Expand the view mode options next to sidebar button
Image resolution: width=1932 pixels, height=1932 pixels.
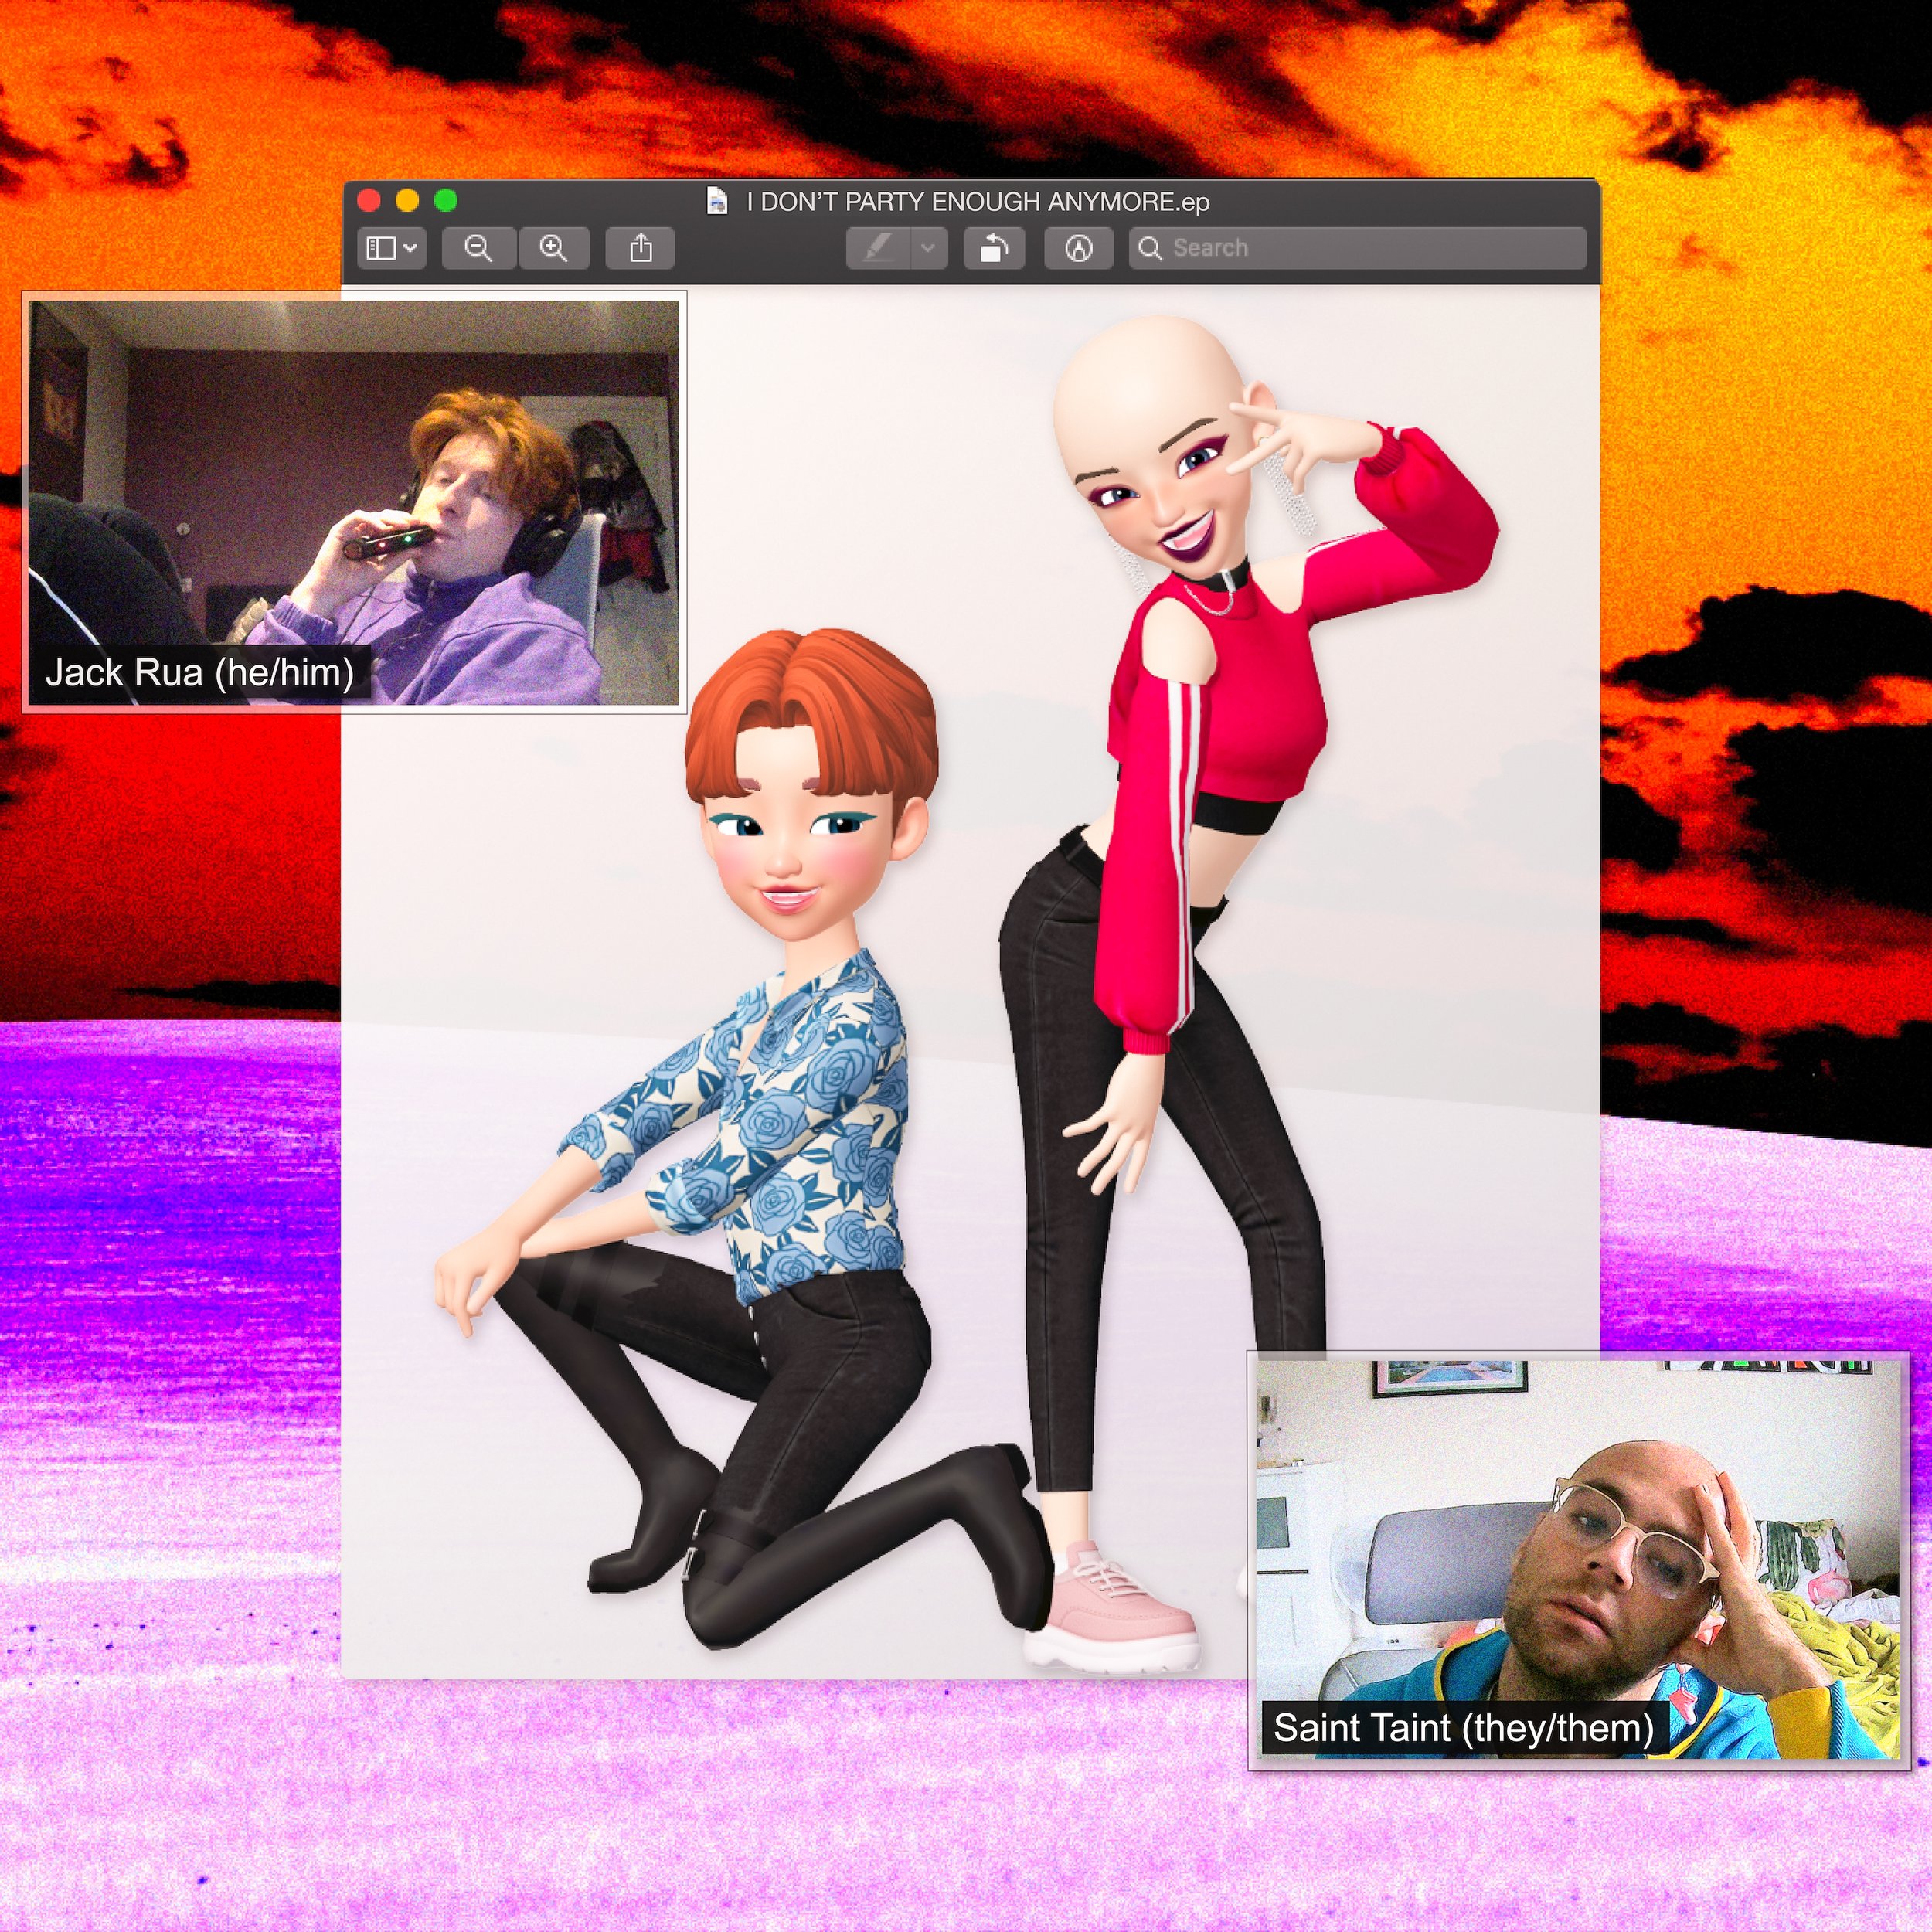click(x=412, y=248)
